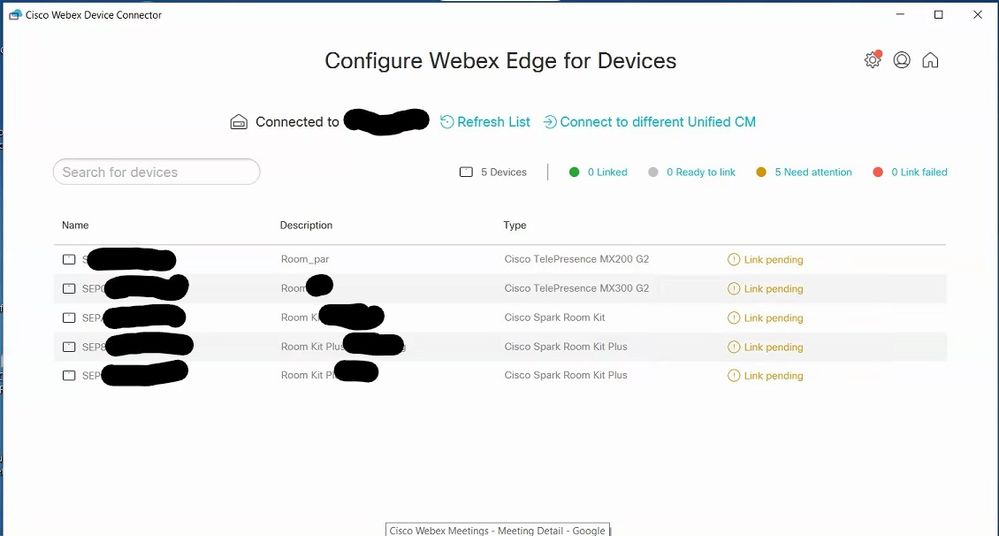999x536 pixels.
Task: Go to home via house icon
Action: point(930,60)
